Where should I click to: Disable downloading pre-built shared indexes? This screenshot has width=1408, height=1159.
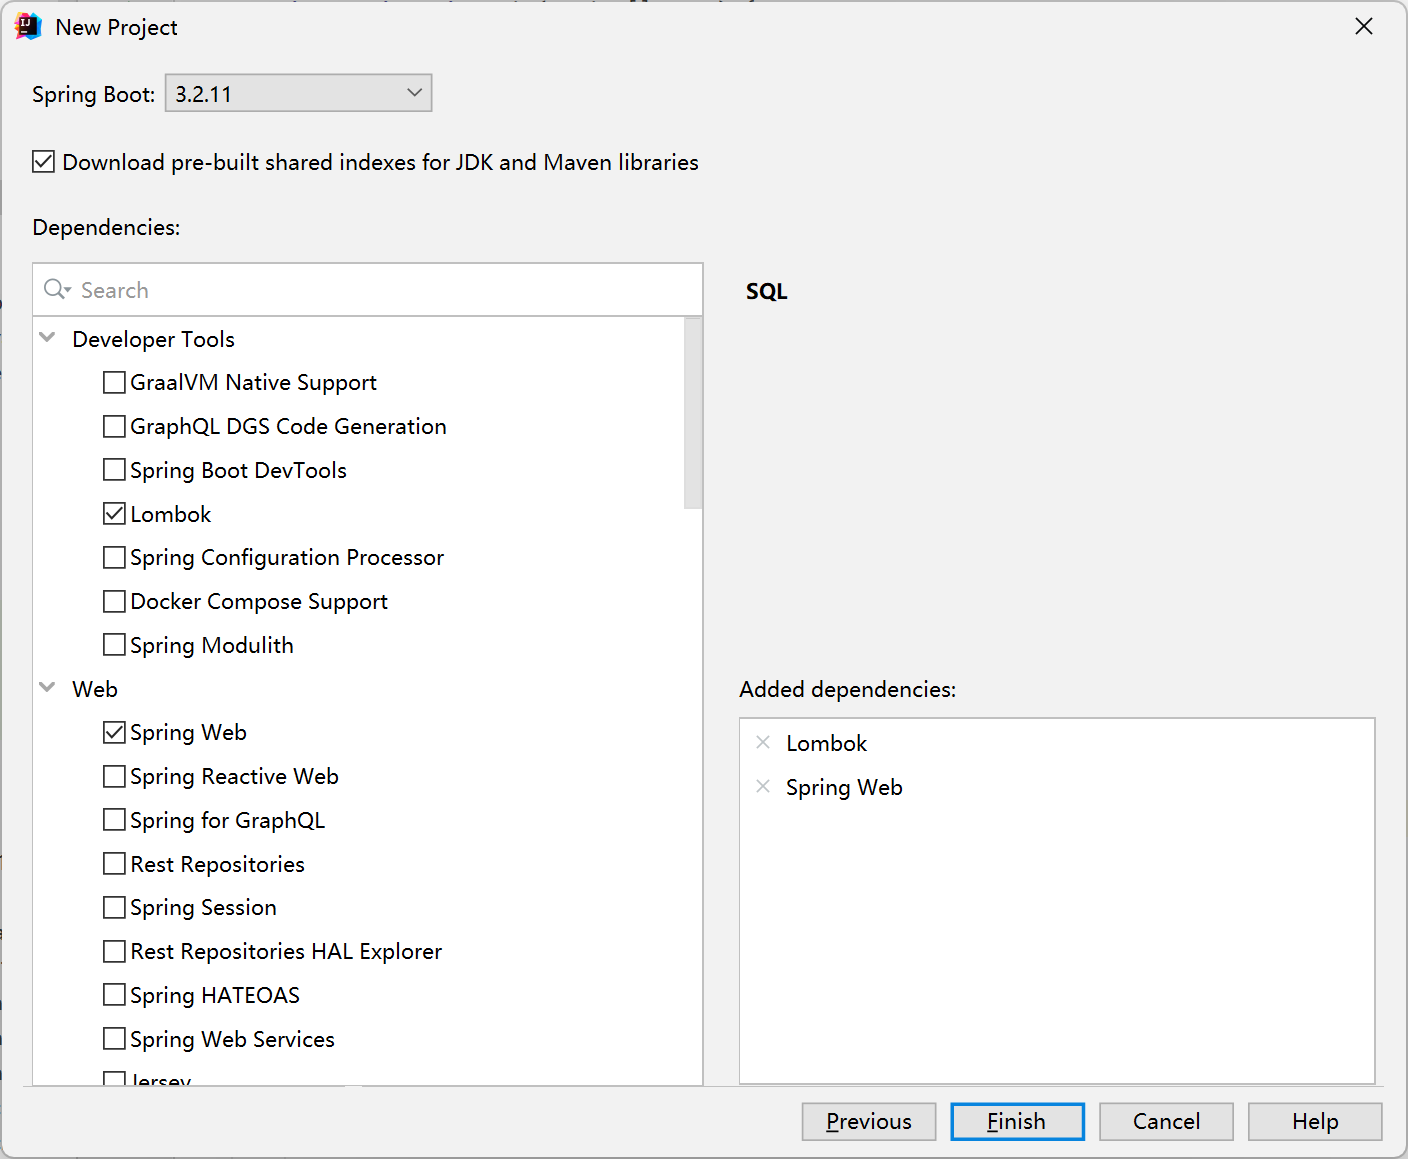[x=44, y=162]
